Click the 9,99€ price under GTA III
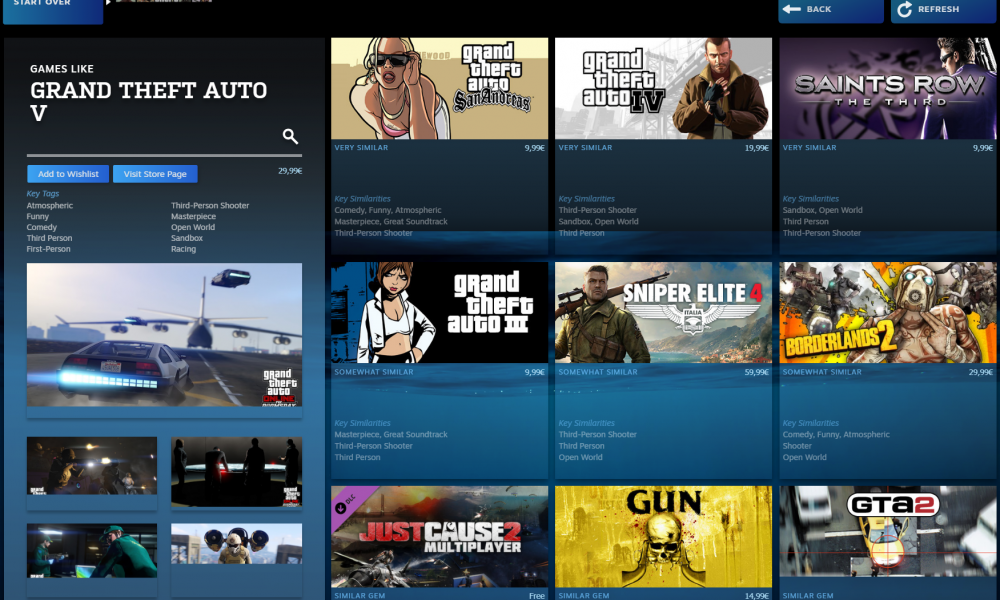This screenshot has height=600, width=1000. [x=534, y=372]
